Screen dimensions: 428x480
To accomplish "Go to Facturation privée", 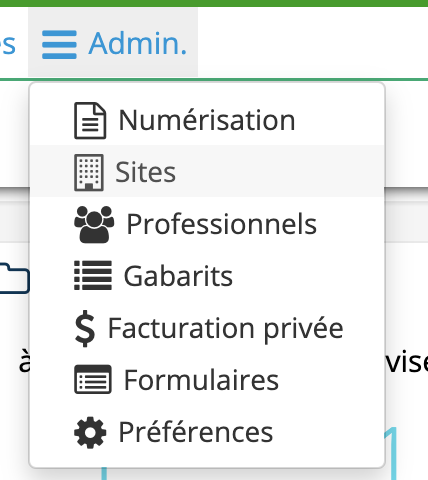I will 207,328.
